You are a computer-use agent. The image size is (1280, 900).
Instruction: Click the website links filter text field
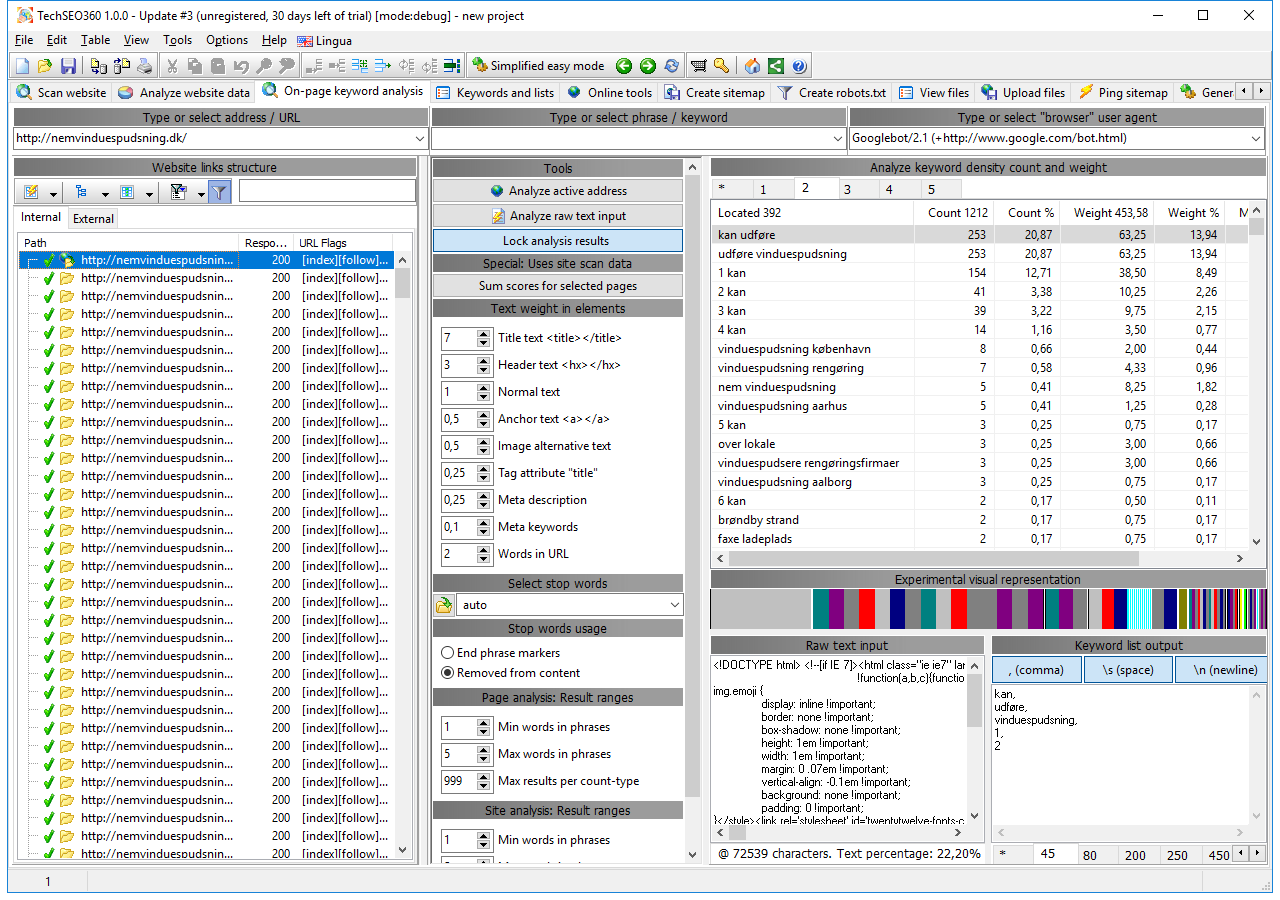pos(327,191)
